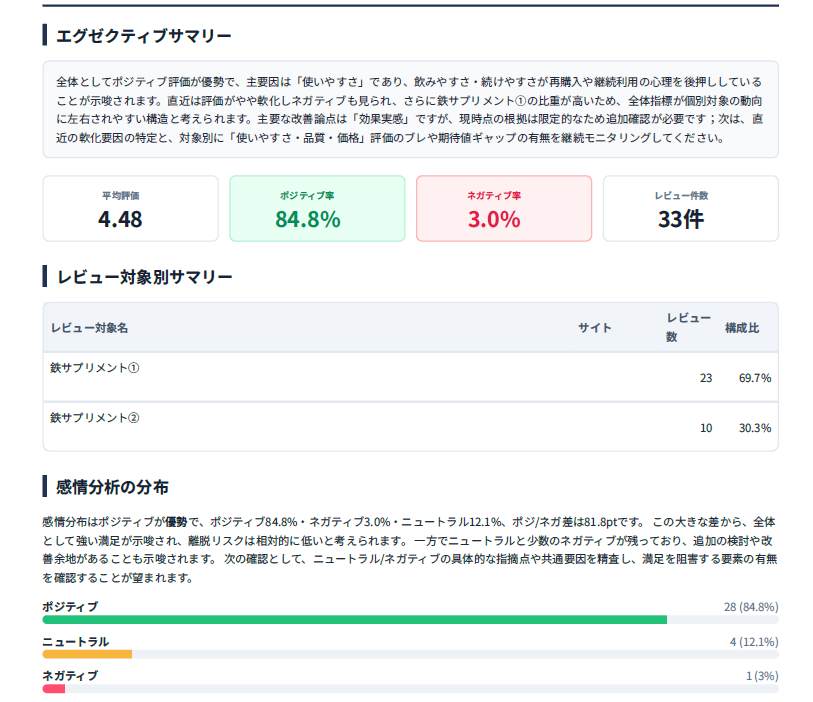Click the レビュー対象別サマリー heading
813x702 pixels.
click(144, 277)
